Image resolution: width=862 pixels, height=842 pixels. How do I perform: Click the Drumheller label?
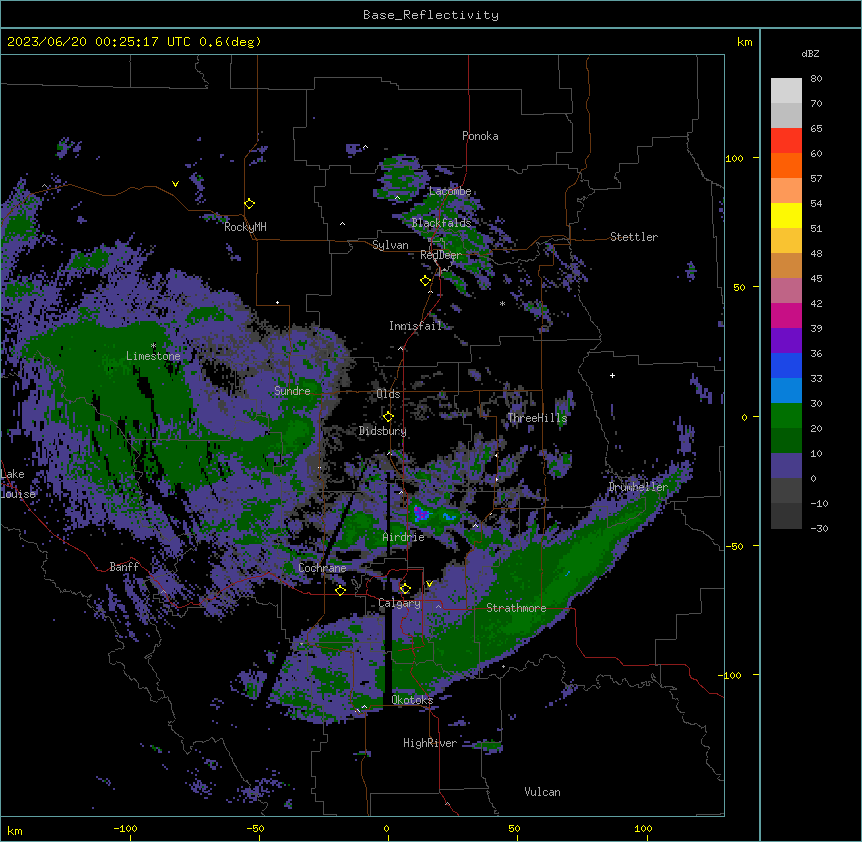[x=638, y=487]
